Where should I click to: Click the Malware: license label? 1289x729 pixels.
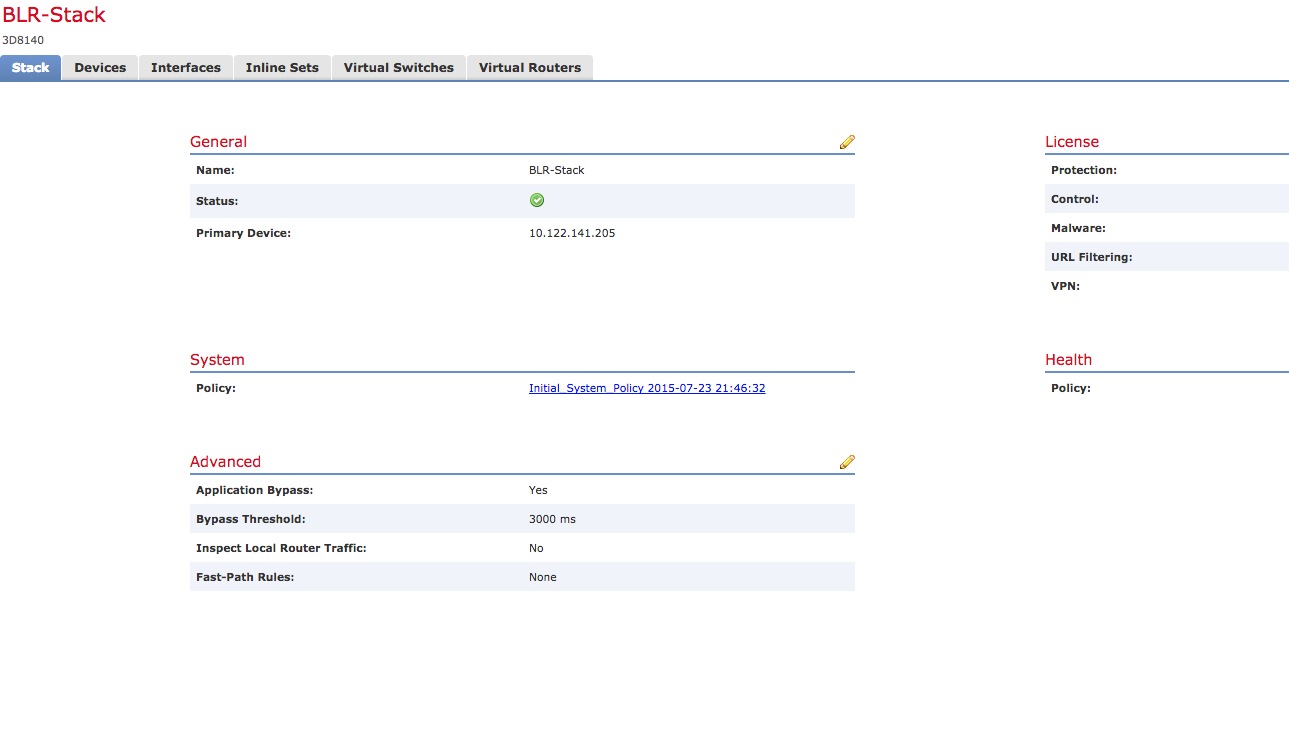coord(1078,228)
